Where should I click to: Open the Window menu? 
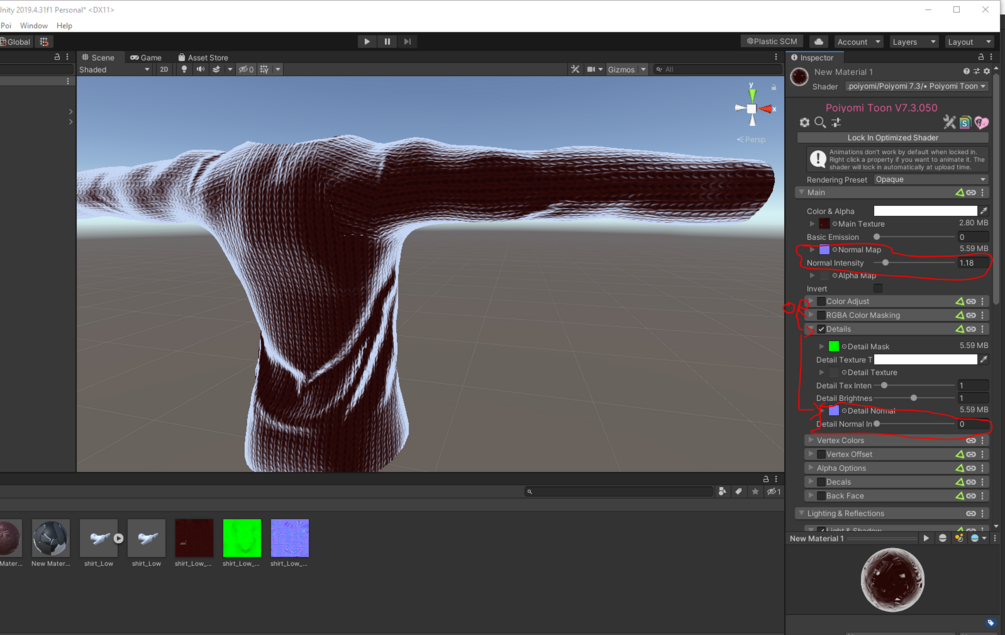point(33,26)
